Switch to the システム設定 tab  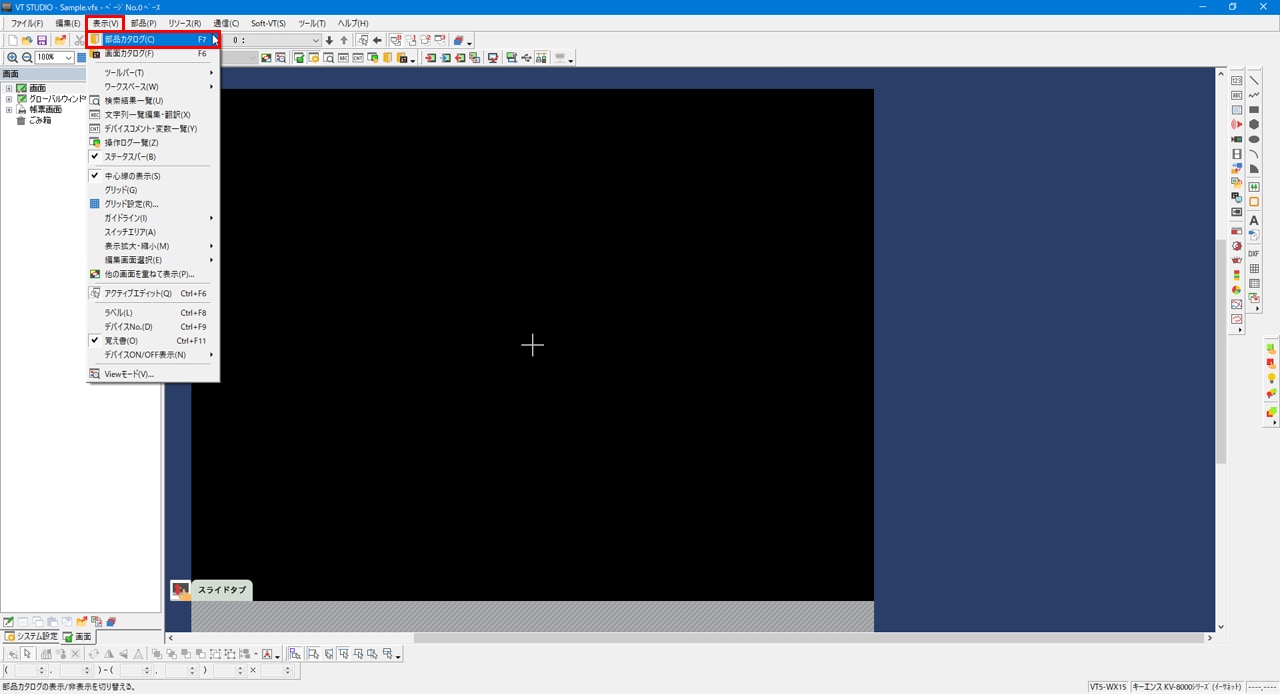click(x=30, y=637)
